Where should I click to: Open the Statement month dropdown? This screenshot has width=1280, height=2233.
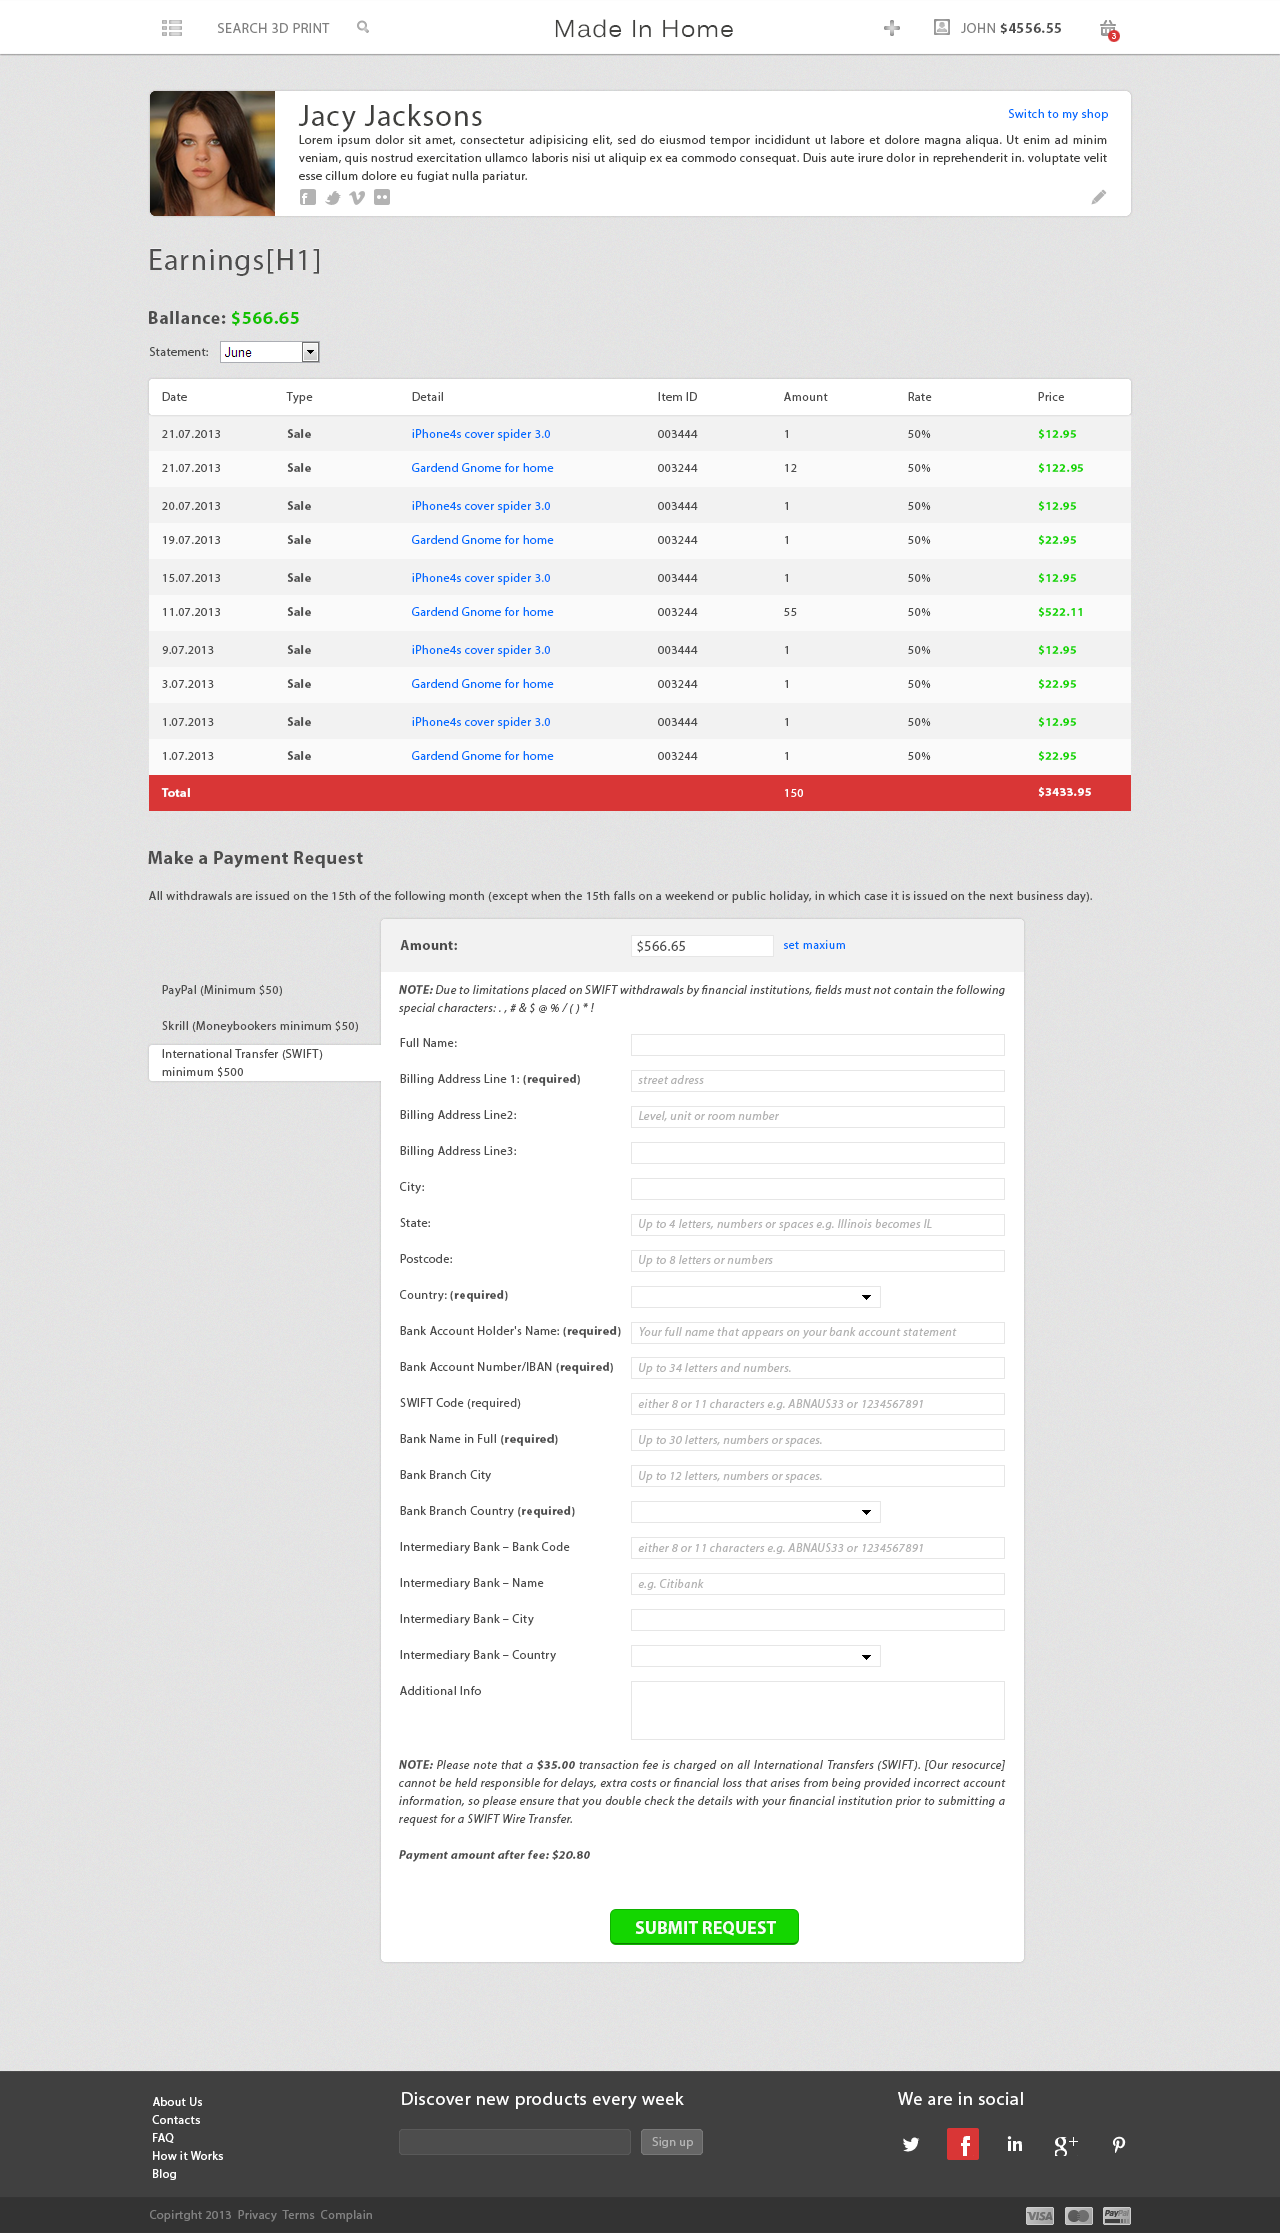[270, 352]
